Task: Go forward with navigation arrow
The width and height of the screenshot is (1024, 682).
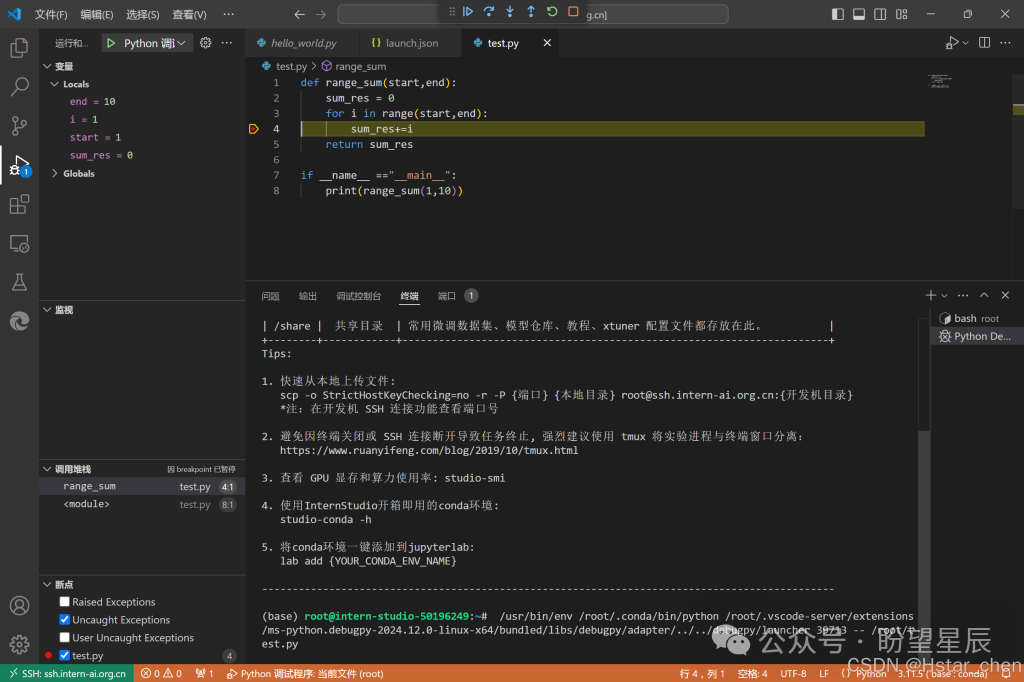Action: [321, 14]
